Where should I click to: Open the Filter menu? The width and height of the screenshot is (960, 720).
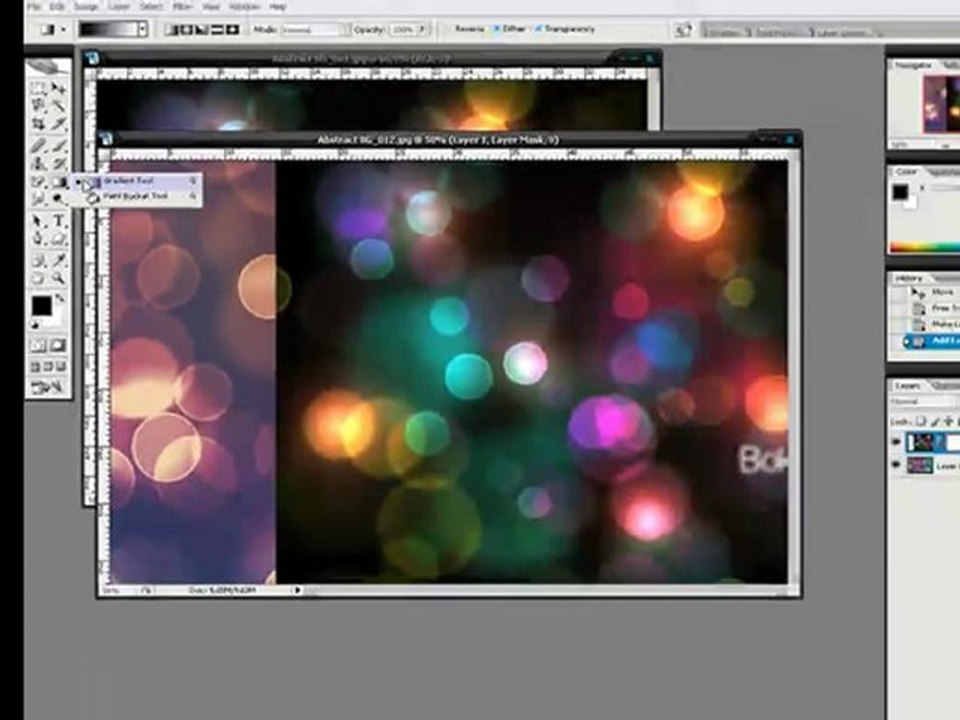click(182, 7)
